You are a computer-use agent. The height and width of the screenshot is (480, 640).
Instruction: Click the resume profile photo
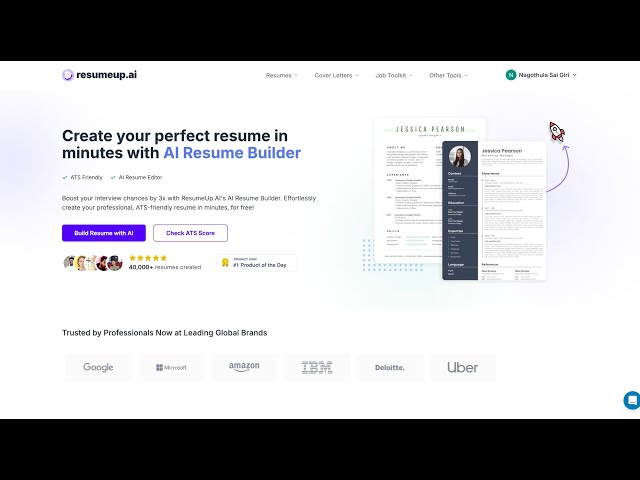460,156
